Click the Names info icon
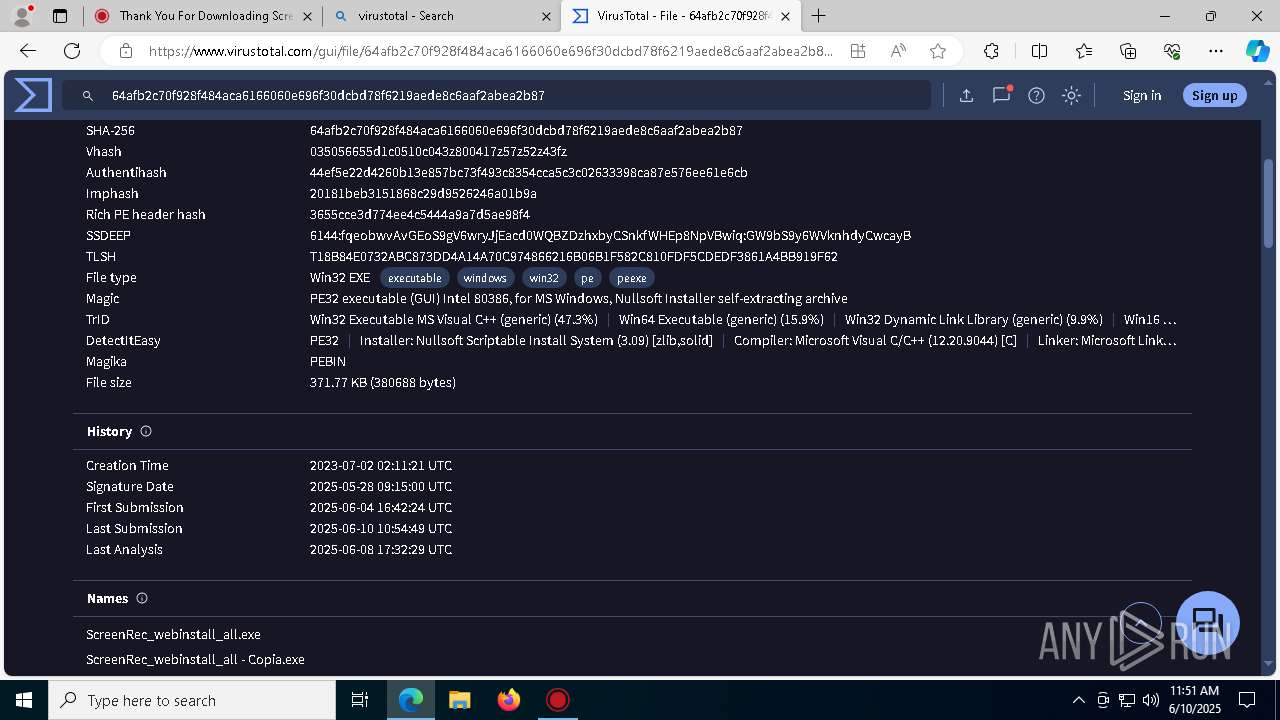1280x720 pixels. [141, 598]
